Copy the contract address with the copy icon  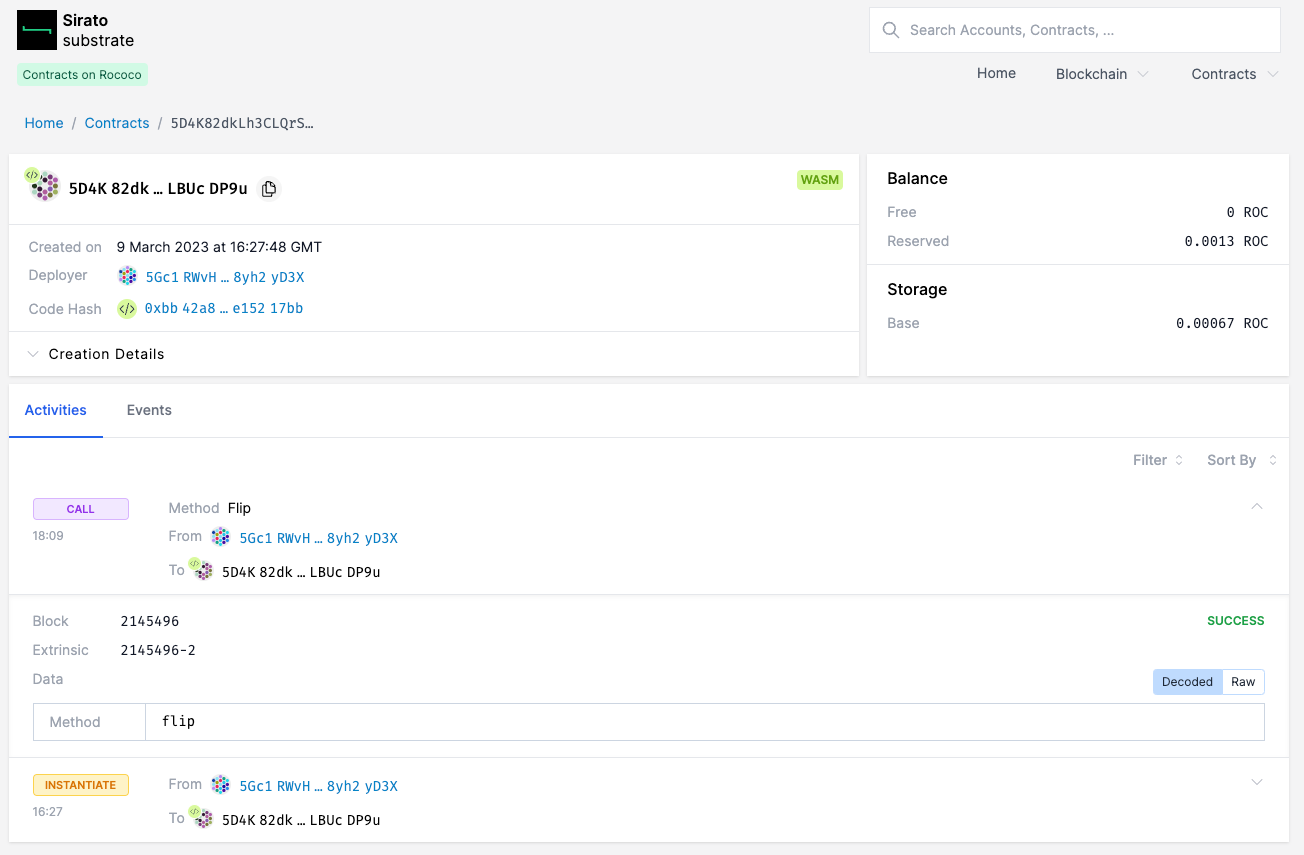pos(268,189)
